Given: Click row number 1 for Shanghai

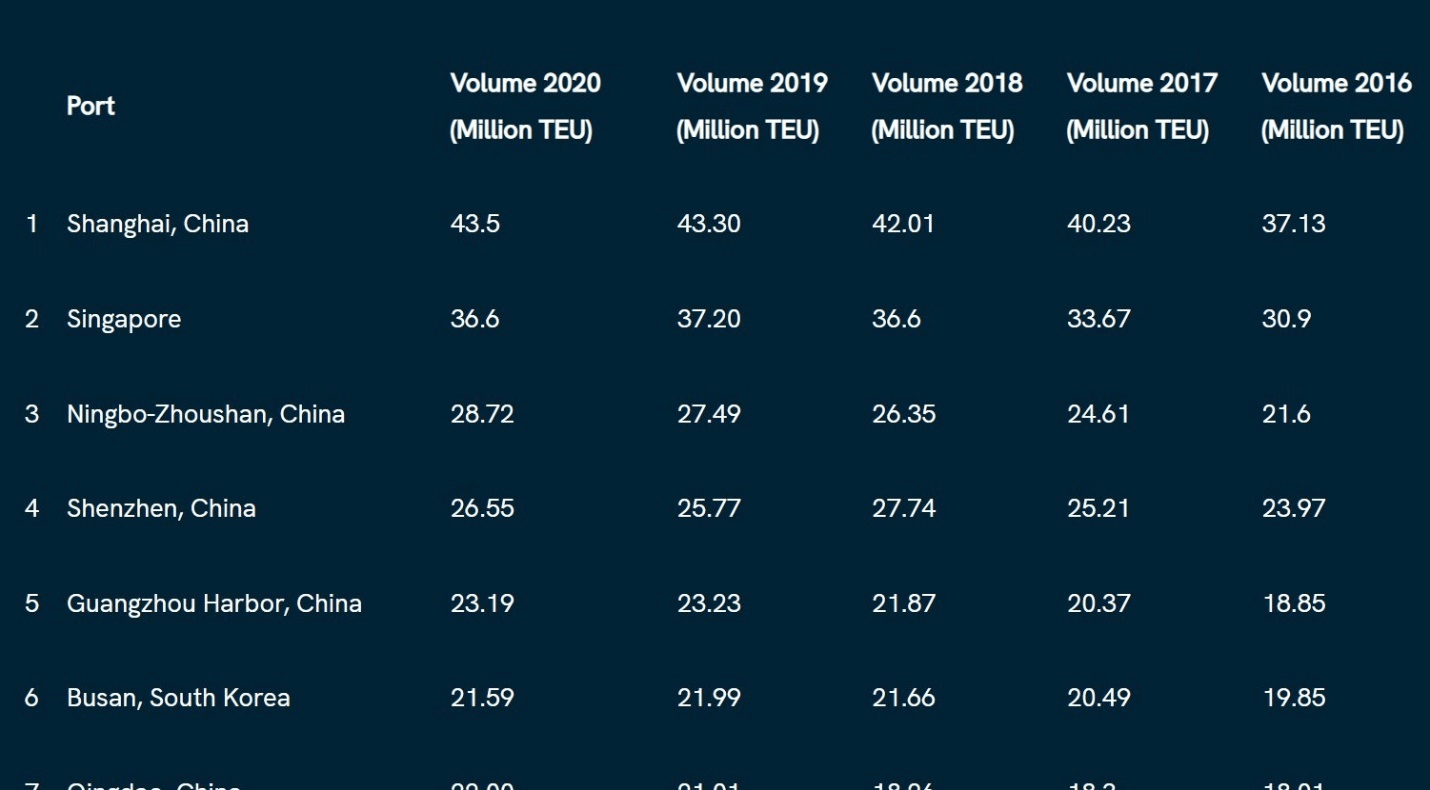Looking at the screenshot, I should (x=31, y=223).
